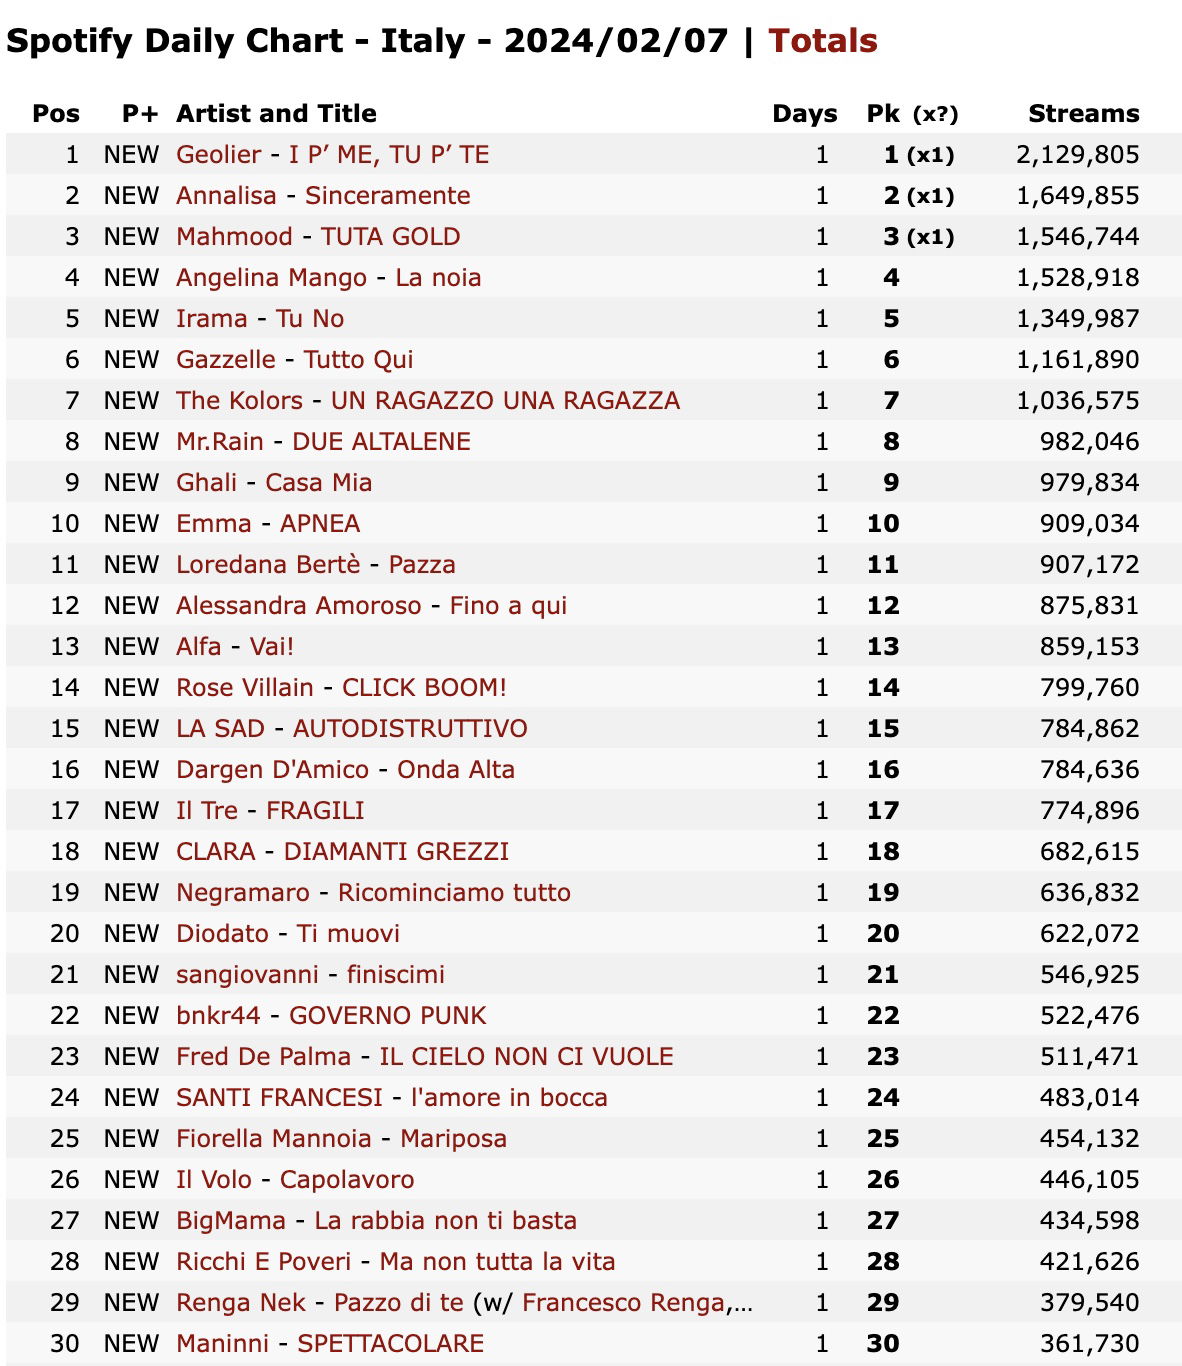1182x1366 pixels.
Task: Open the Loredana Bertè artist link
Action: point(268,564)
